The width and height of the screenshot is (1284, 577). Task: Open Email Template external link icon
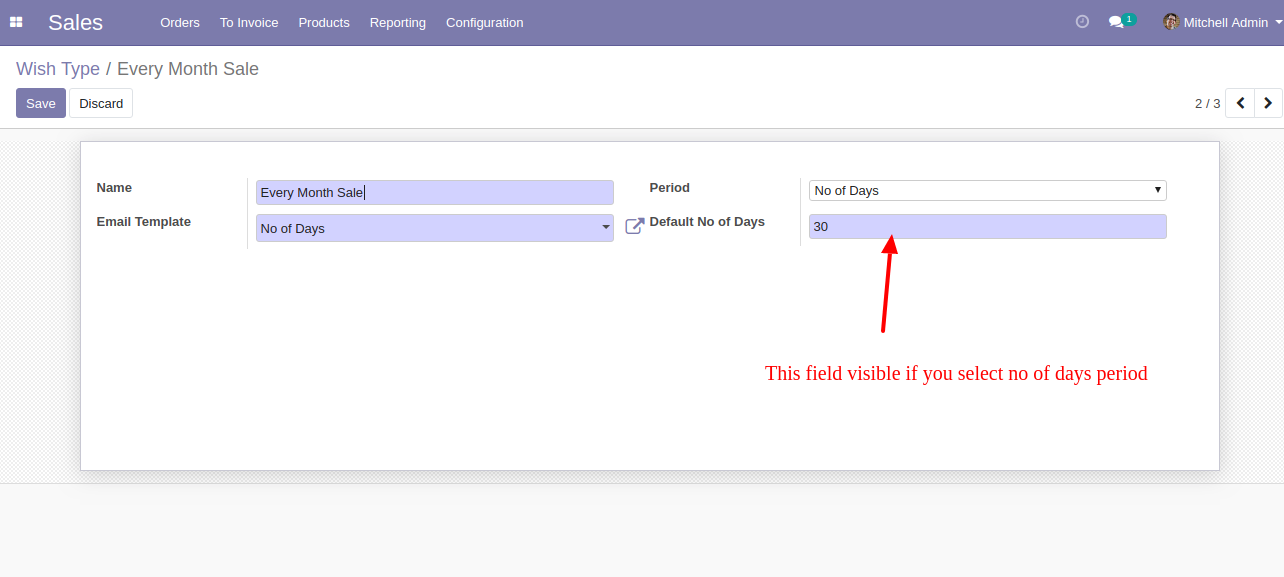(x=634, y=227)
